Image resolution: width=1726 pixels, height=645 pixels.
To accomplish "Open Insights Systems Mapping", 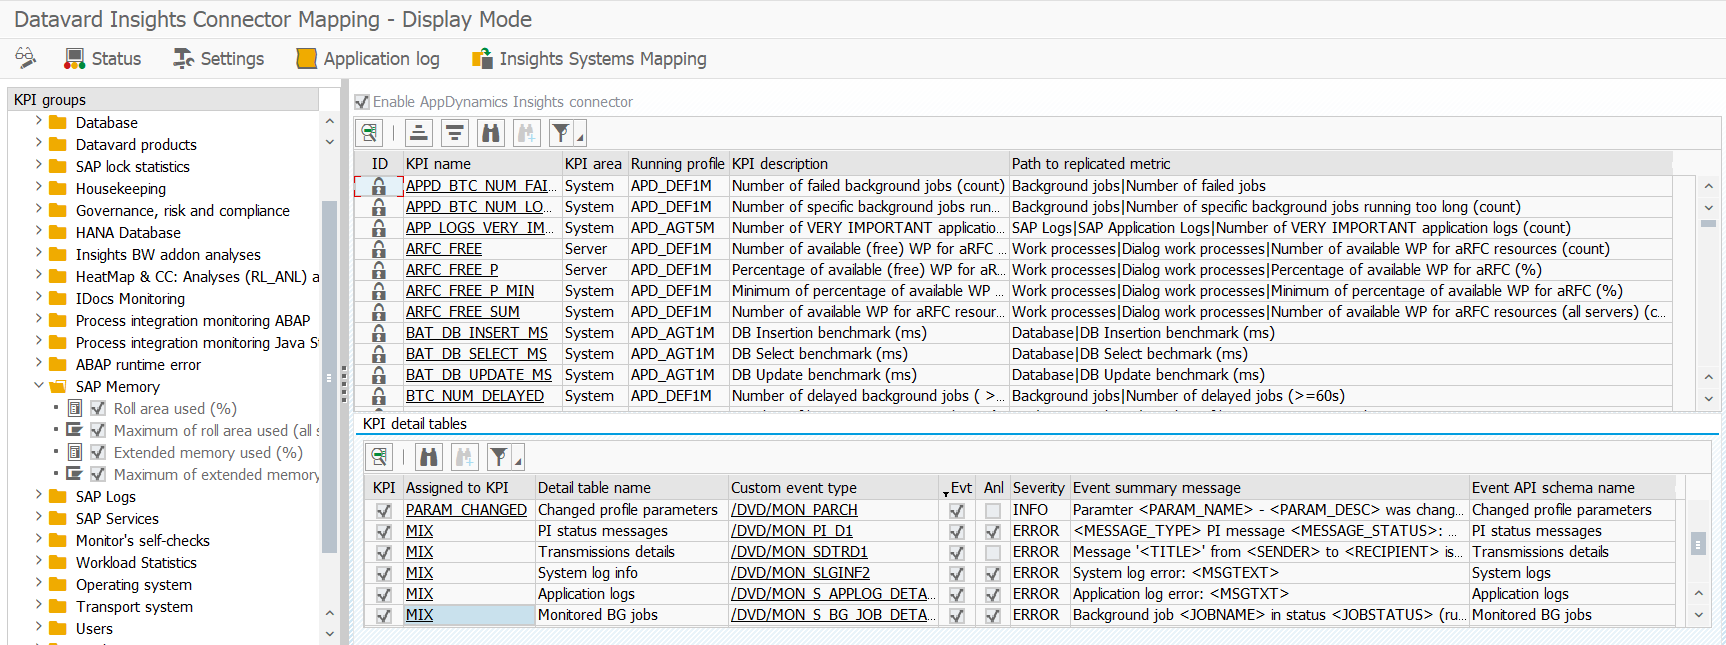I will [589, 59].
